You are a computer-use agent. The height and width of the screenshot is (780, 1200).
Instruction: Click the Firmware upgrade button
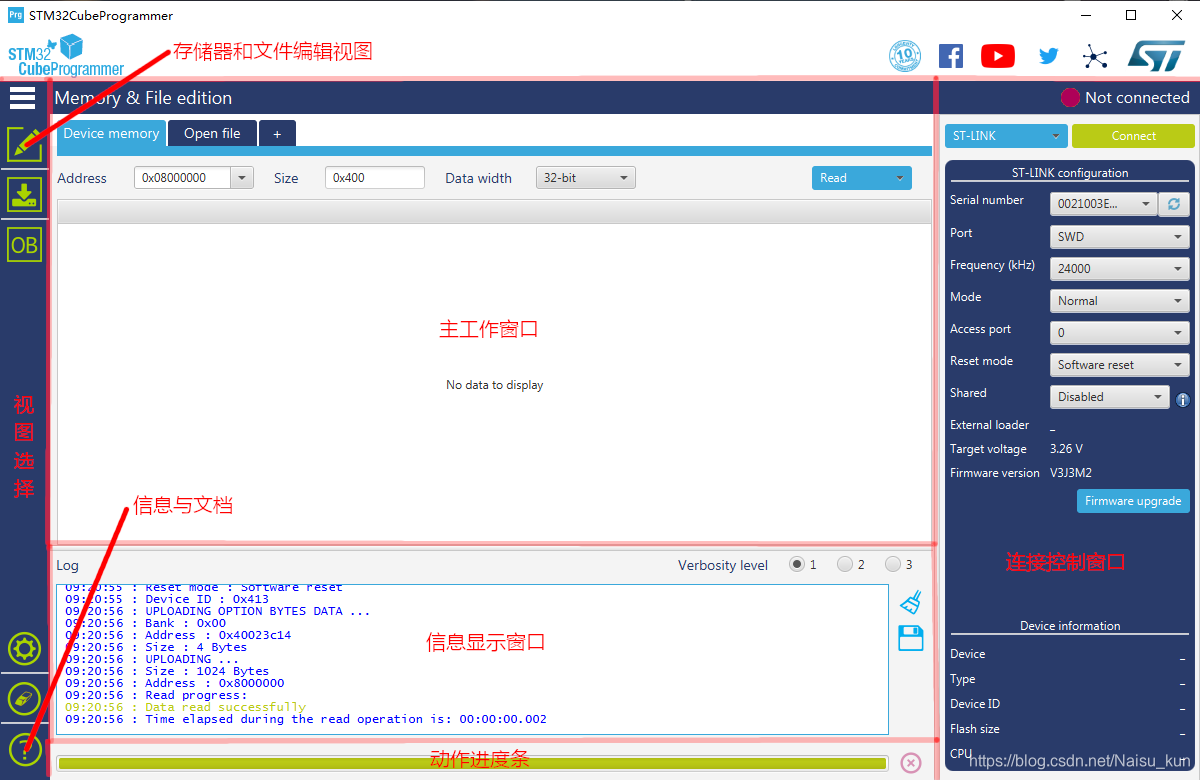[x=1133, y=501]
